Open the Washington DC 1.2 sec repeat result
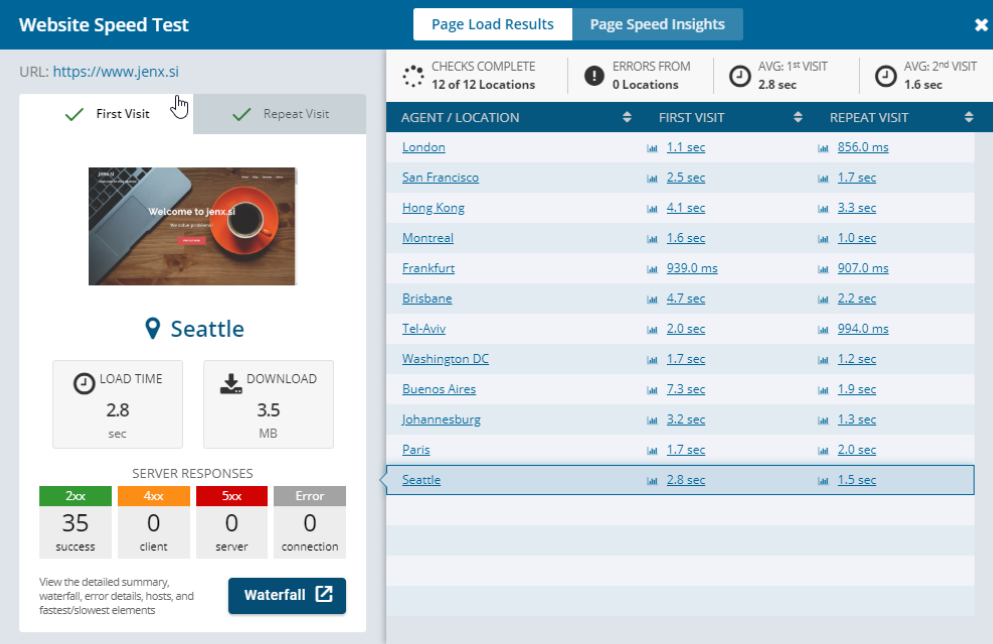 (857, 359)
